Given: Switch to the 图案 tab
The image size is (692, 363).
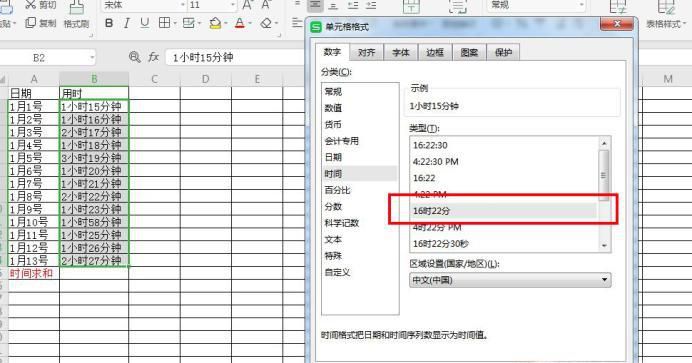Looking at the screenshot, I should [469, 52].
